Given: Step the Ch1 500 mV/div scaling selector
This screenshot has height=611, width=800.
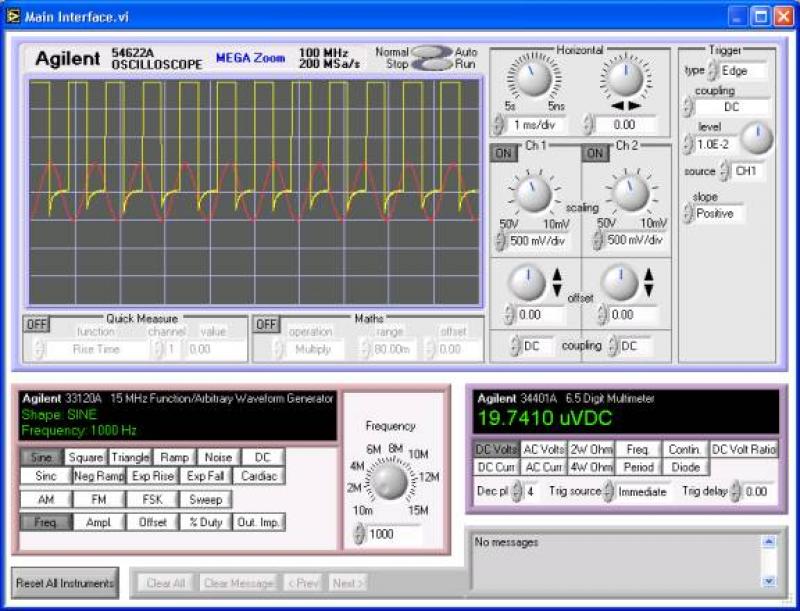Looking at the screenshot, I should click(x=500, y=240).
